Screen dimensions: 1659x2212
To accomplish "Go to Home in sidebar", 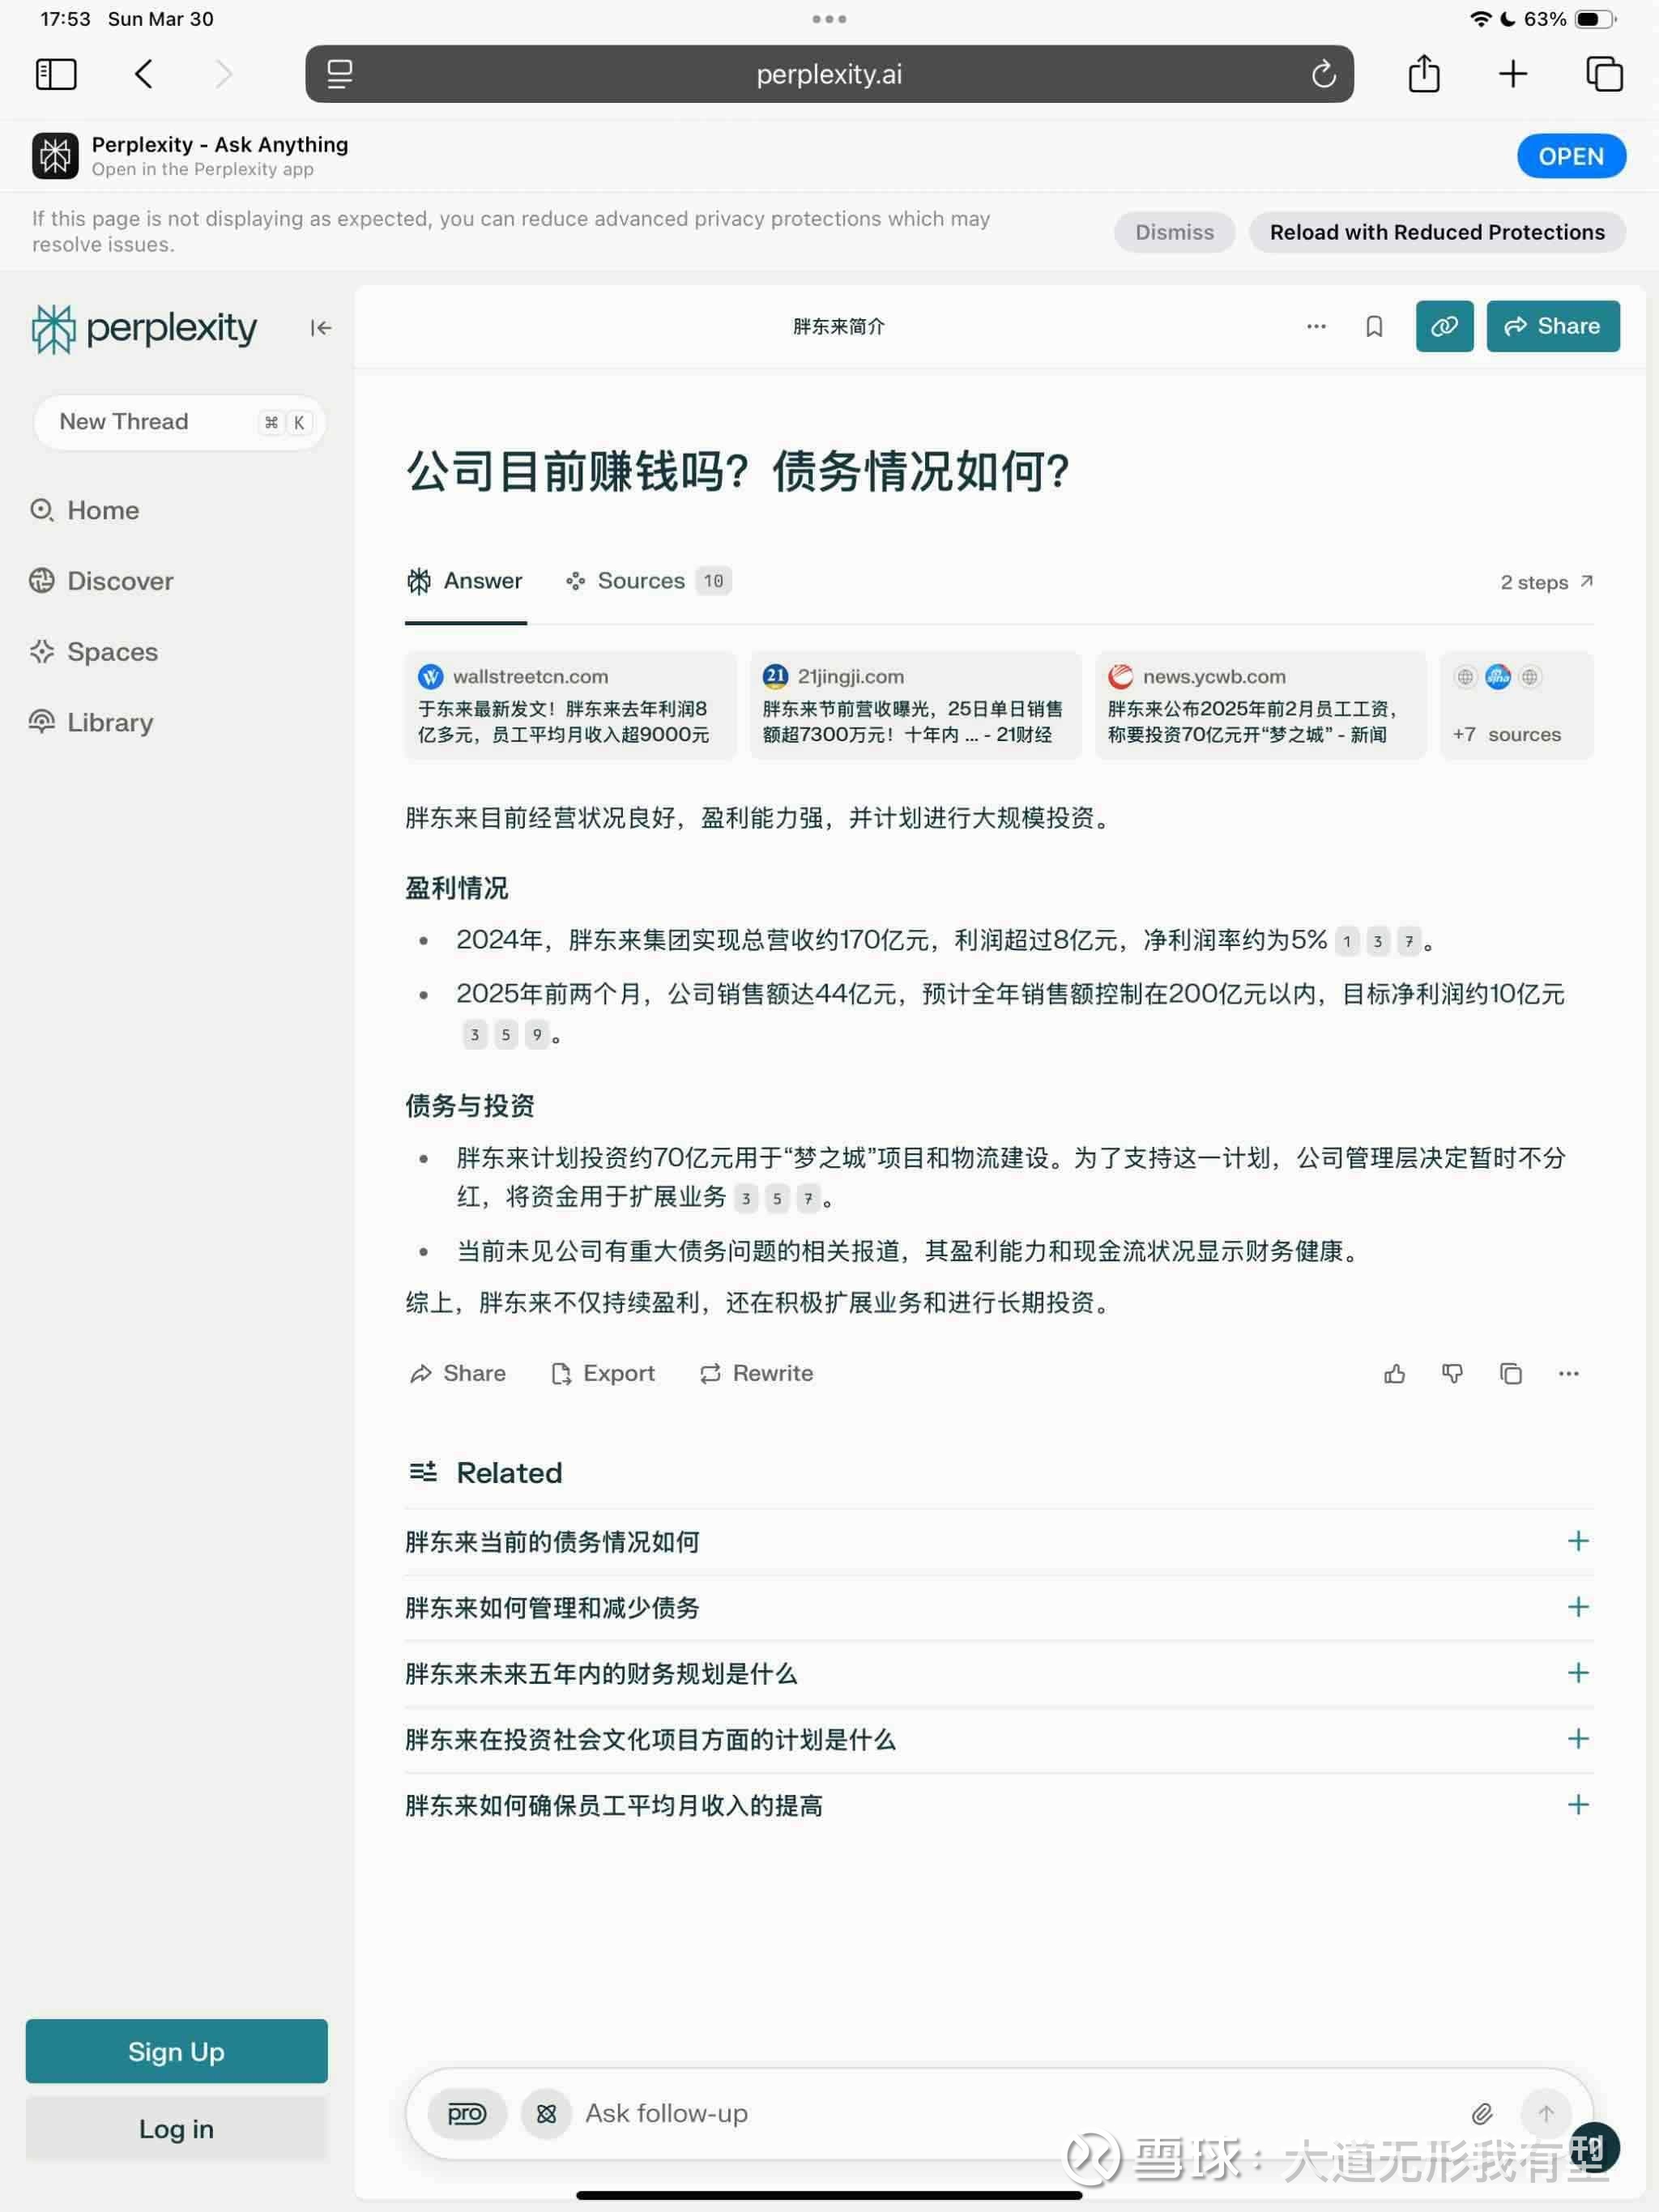I will pos(85,510).
